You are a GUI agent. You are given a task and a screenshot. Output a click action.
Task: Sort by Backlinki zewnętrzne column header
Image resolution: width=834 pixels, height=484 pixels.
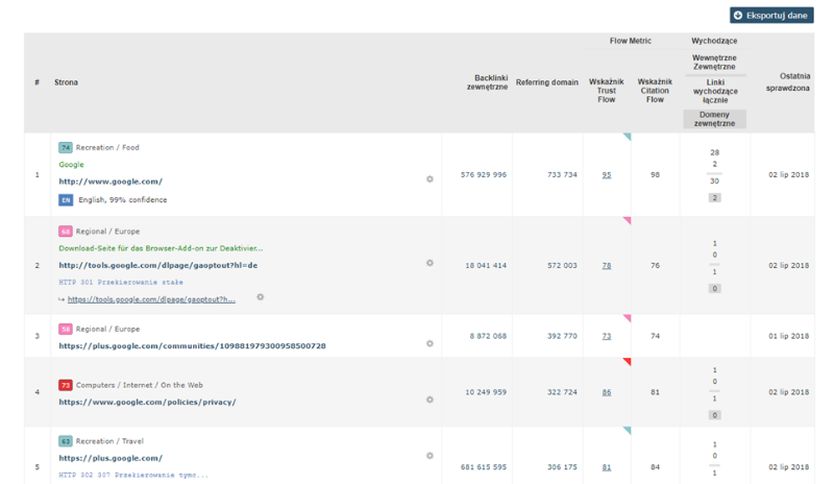click(x=487, y=82)
